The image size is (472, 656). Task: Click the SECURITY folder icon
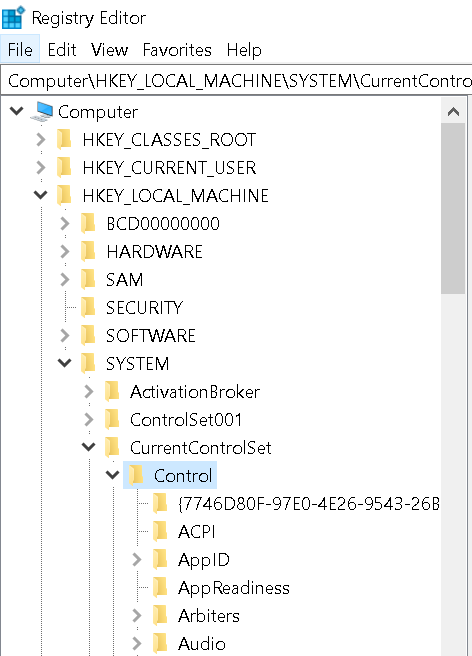(x=88, y=308)
